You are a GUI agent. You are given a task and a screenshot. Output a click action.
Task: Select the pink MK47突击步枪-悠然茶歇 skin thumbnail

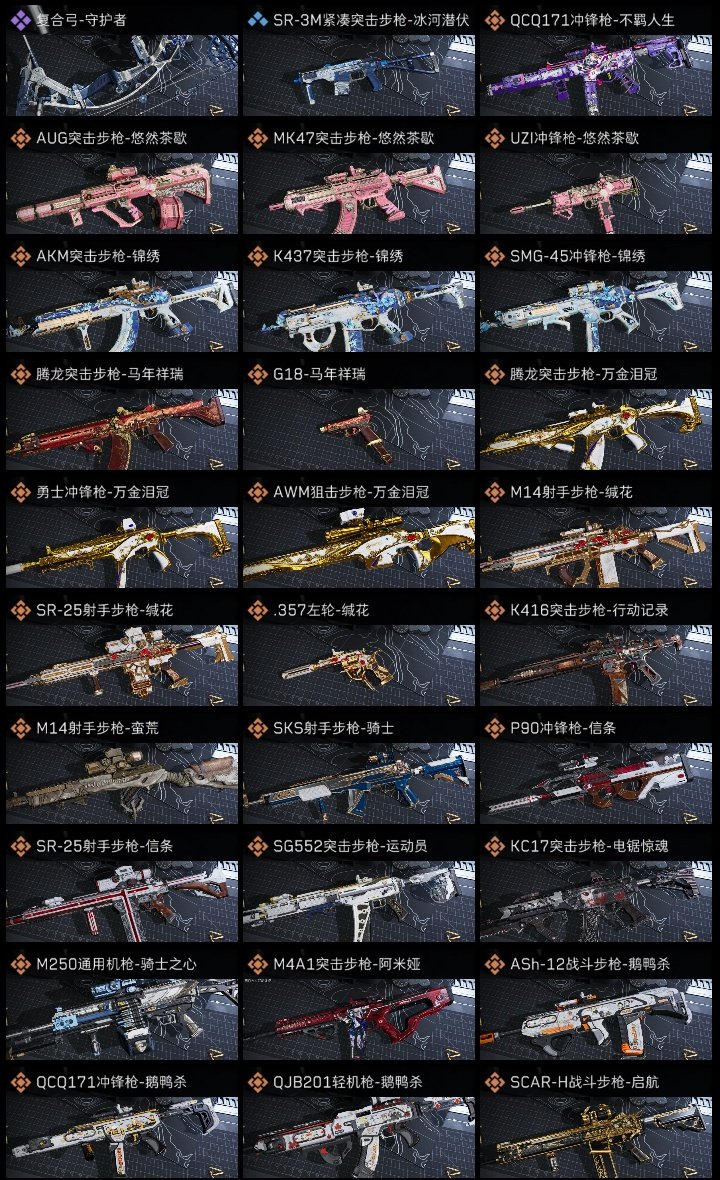pos(359,193)
